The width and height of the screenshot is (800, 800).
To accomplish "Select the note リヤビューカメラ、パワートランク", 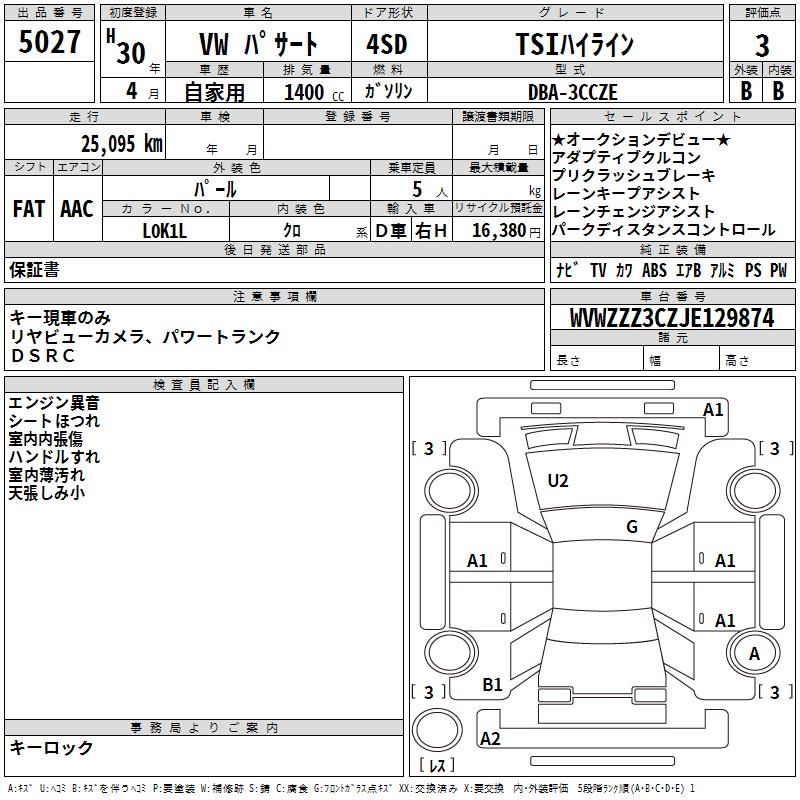I will click(x=145, y=337).
